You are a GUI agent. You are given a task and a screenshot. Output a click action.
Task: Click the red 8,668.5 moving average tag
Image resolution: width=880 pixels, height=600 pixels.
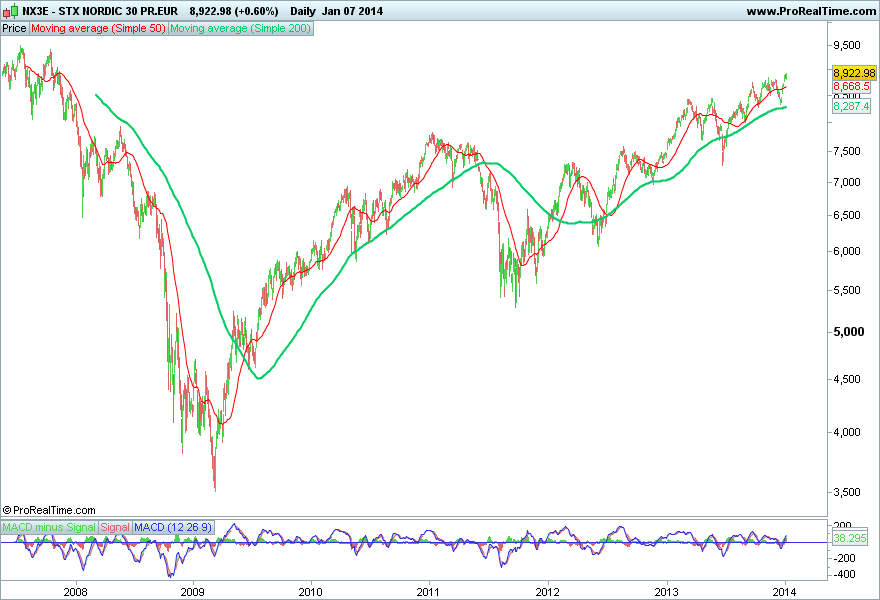point(851,86)
